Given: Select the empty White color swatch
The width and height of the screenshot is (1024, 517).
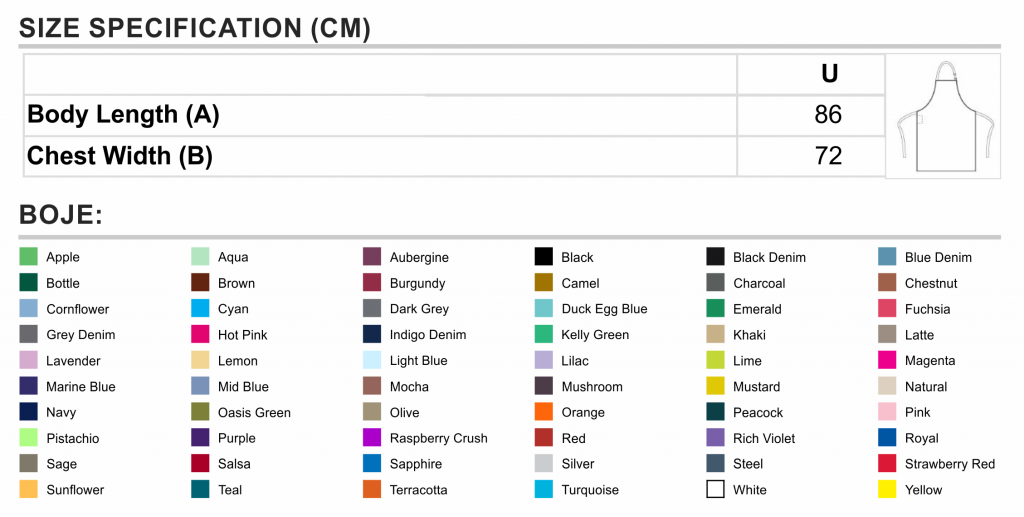Looking at the screenshot, I should pyautogui.click(x=716, y=489).
